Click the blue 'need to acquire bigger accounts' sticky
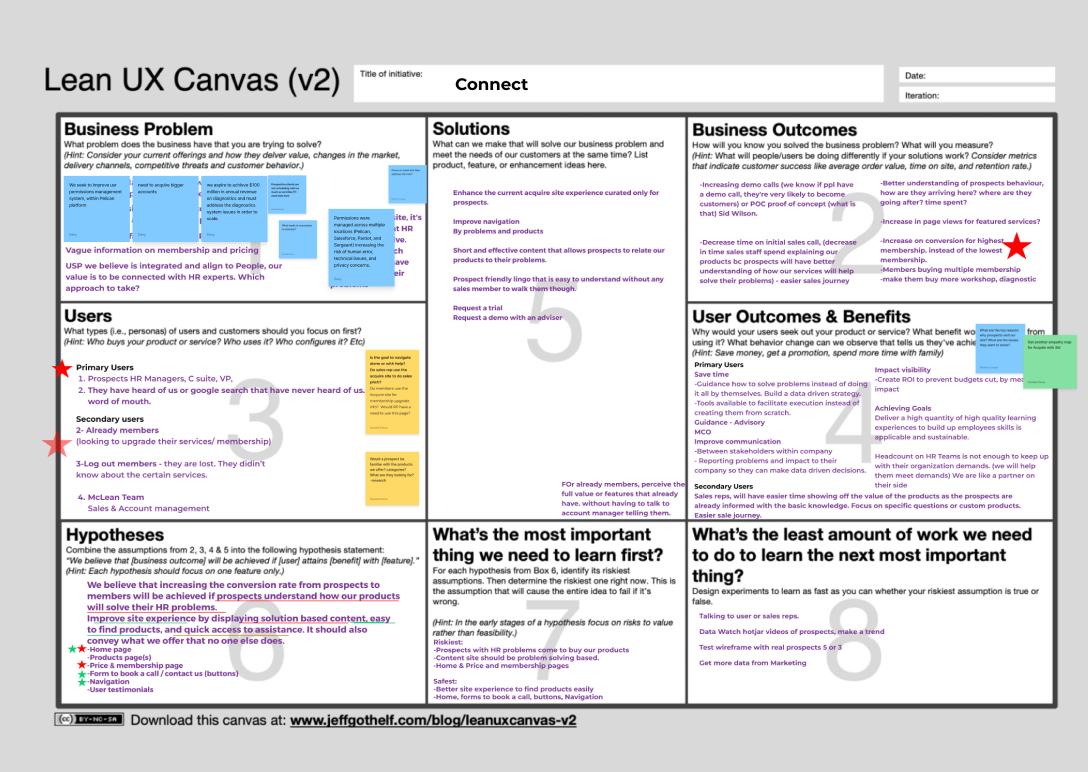This screenshot has width=1088, height=772. [165, 208]
